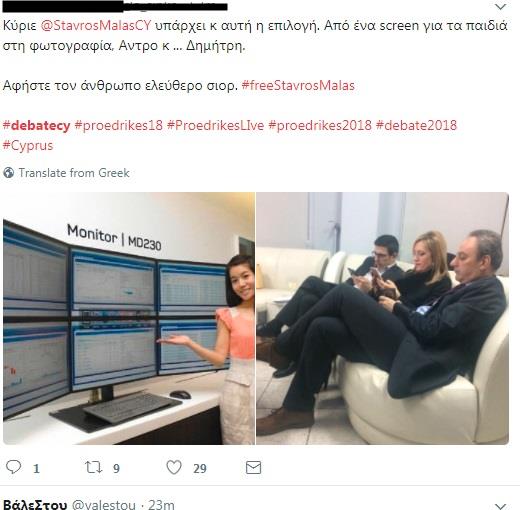
Task: Open the @StavrosMalasCY mention
Action: click(x=96, y=26)
